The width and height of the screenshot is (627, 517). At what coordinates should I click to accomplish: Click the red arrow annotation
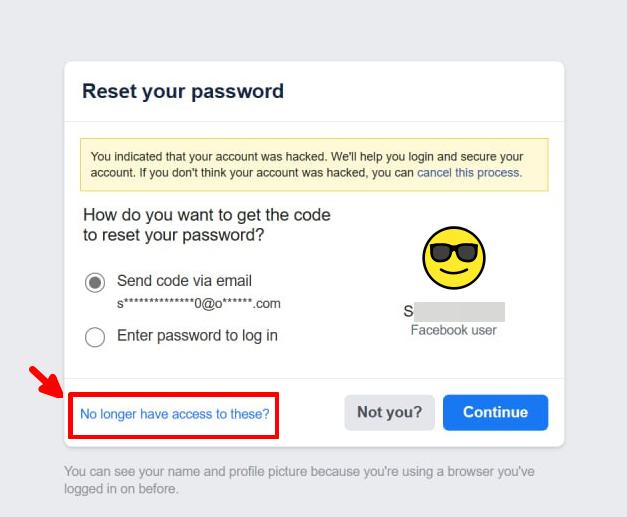[x=46, y=381]
